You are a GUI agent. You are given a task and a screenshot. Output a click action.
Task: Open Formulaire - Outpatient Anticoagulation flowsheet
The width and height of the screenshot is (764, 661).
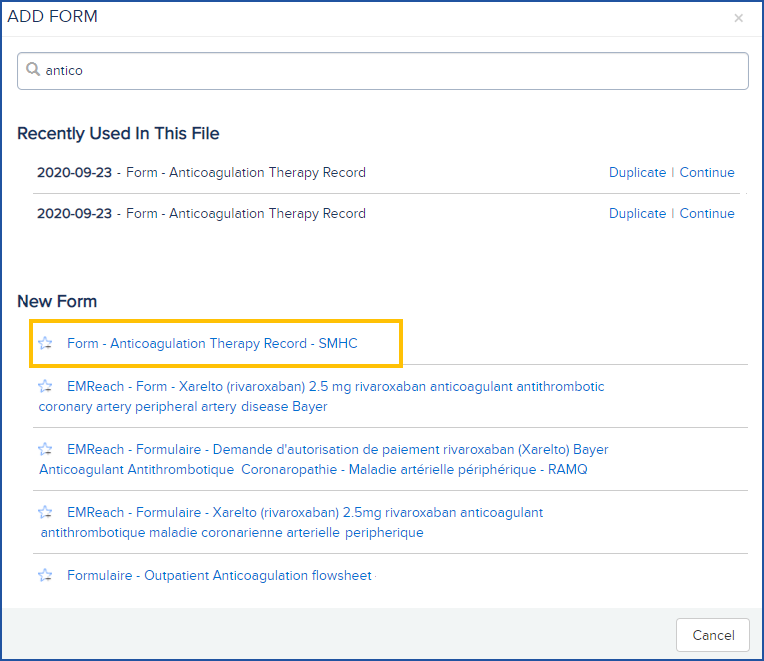(219, 576)
